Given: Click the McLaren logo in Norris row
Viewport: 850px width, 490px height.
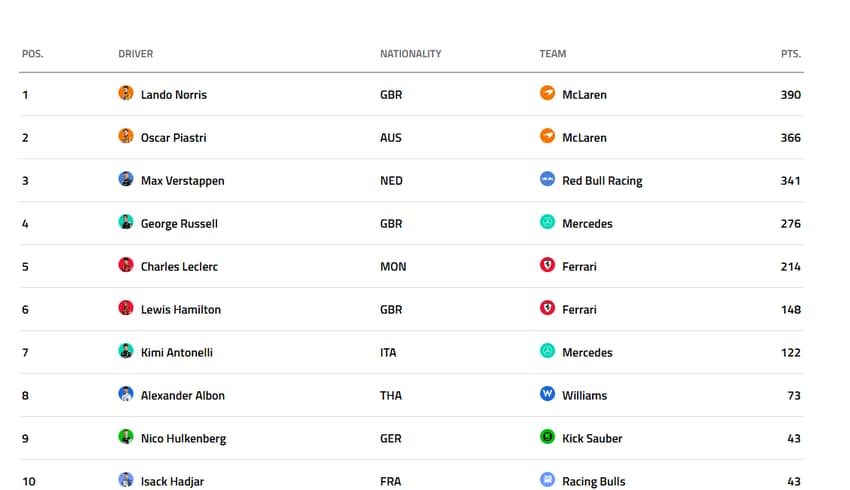Looking at the screenshot, I should click(547, 94).
